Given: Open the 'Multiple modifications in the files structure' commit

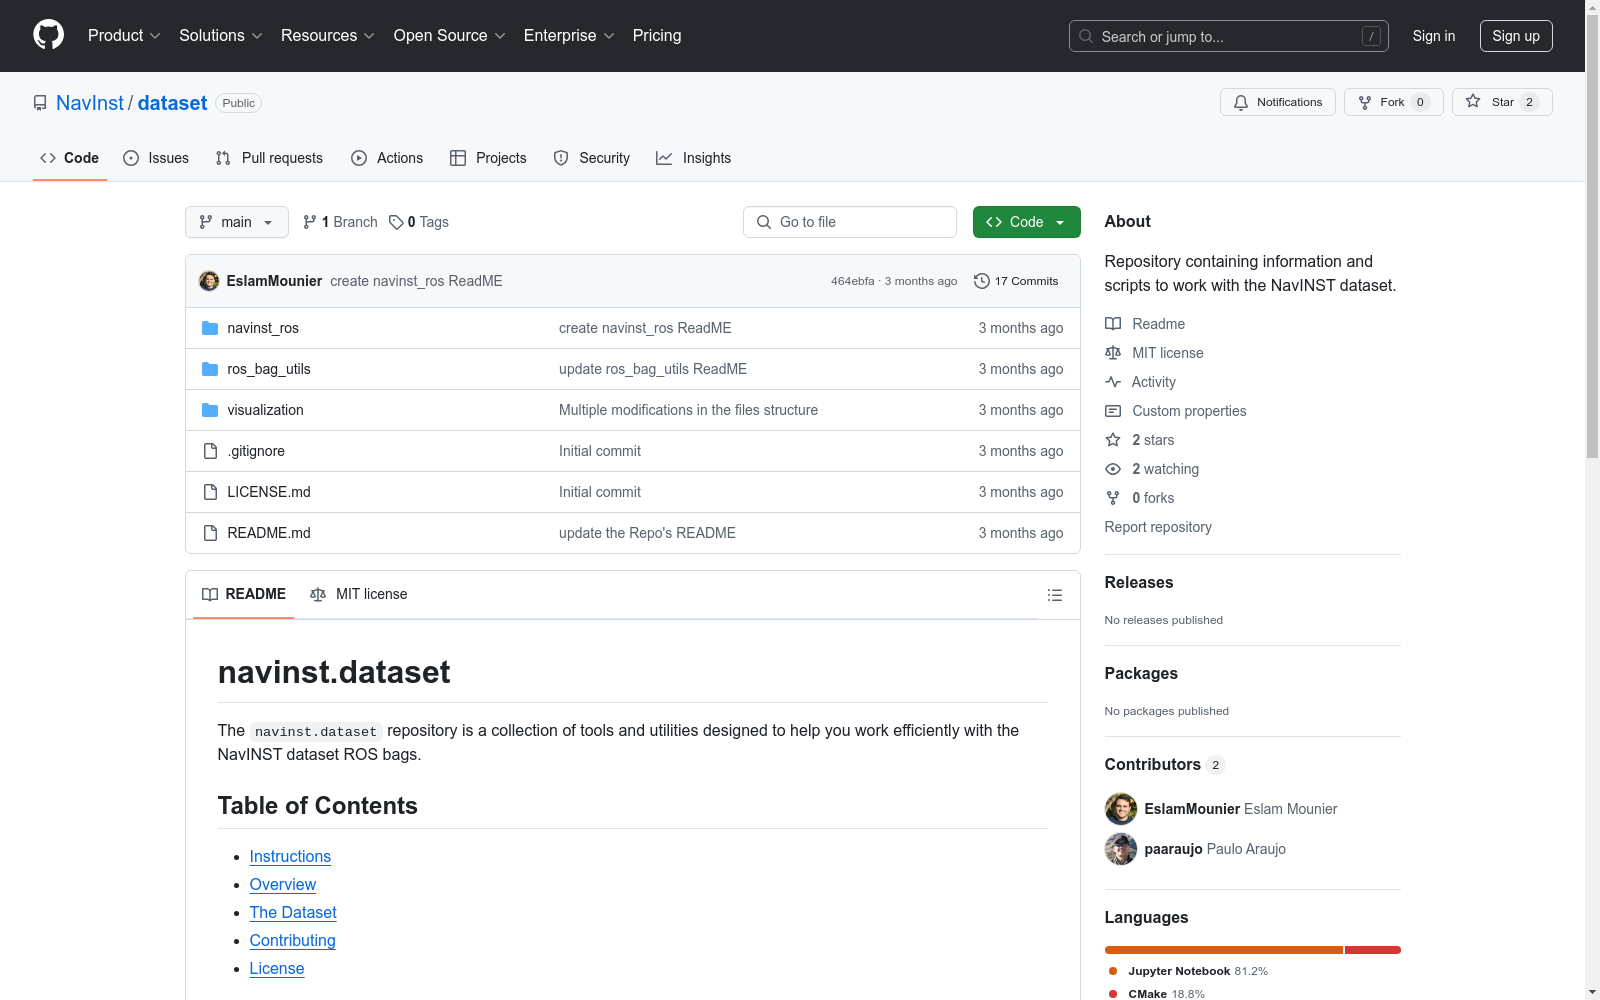Looking at the screenshot, I should click(688, 410).
